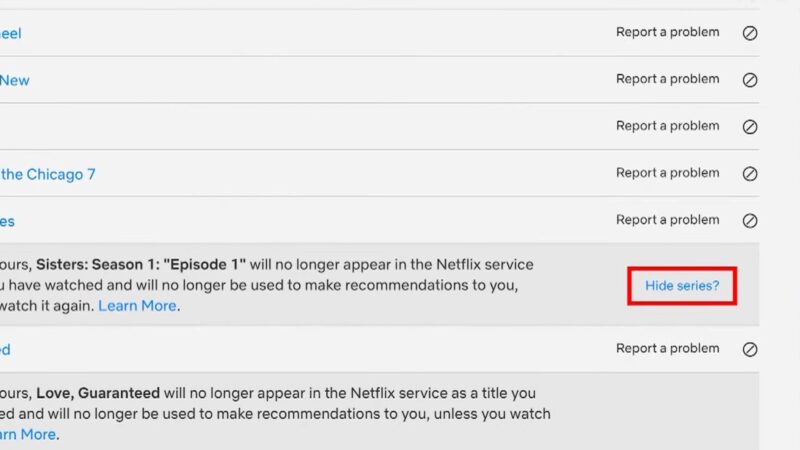Open Learn More in the Sisters notice
This screenshot has height=450, width=800.
pyautogui.click(x=137, y=306)
